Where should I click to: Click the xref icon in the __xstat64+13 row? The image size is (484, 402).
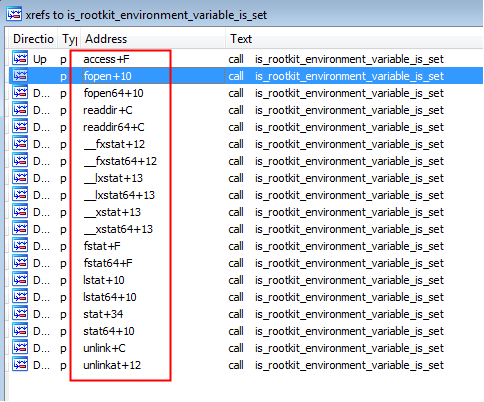click(x=20, y=228)
